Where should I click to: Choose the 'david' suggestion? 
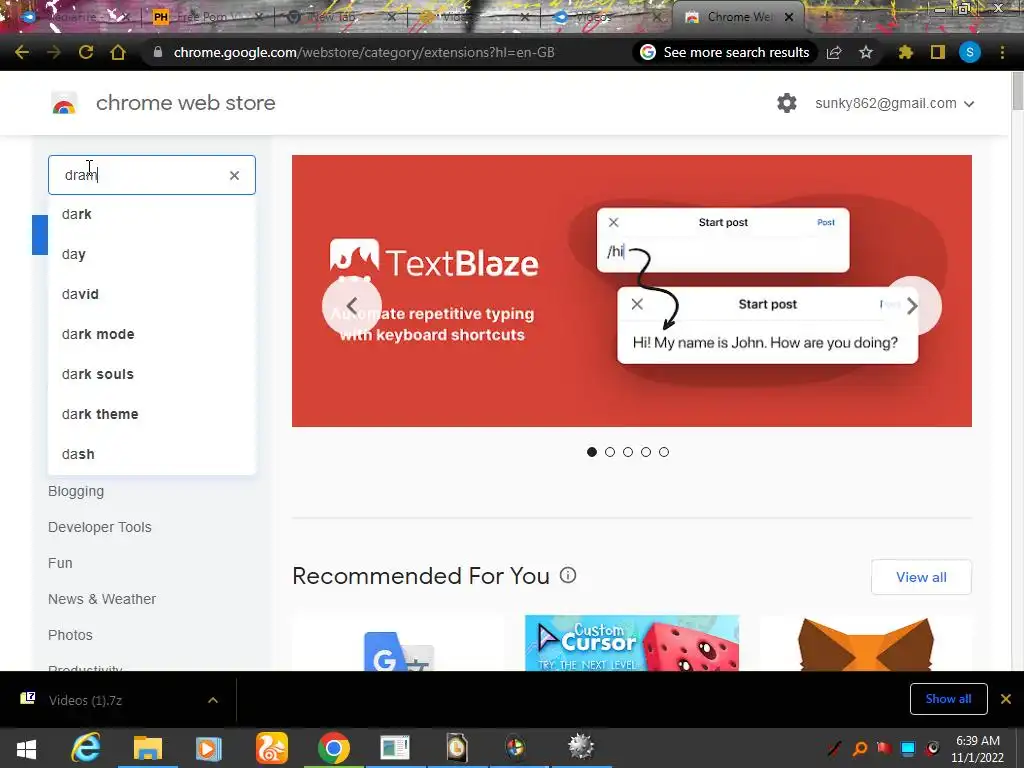click(152, 294)
